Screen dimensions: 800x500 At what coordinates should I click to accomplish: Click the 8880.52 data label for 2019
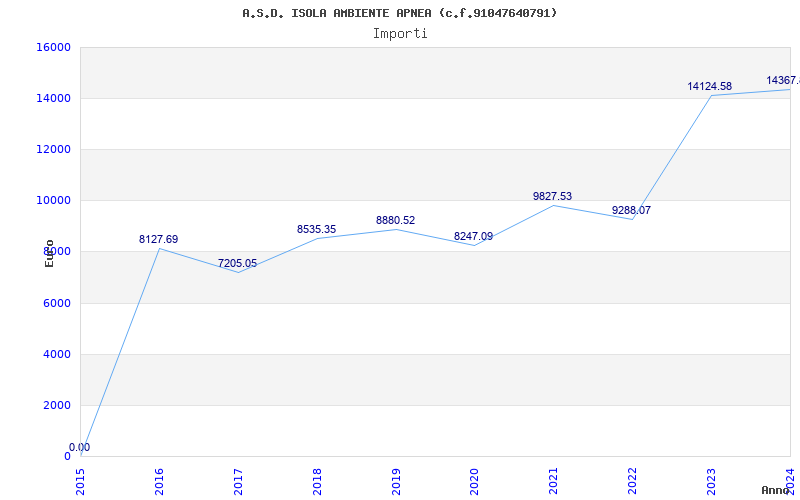(x=395, y=220)
